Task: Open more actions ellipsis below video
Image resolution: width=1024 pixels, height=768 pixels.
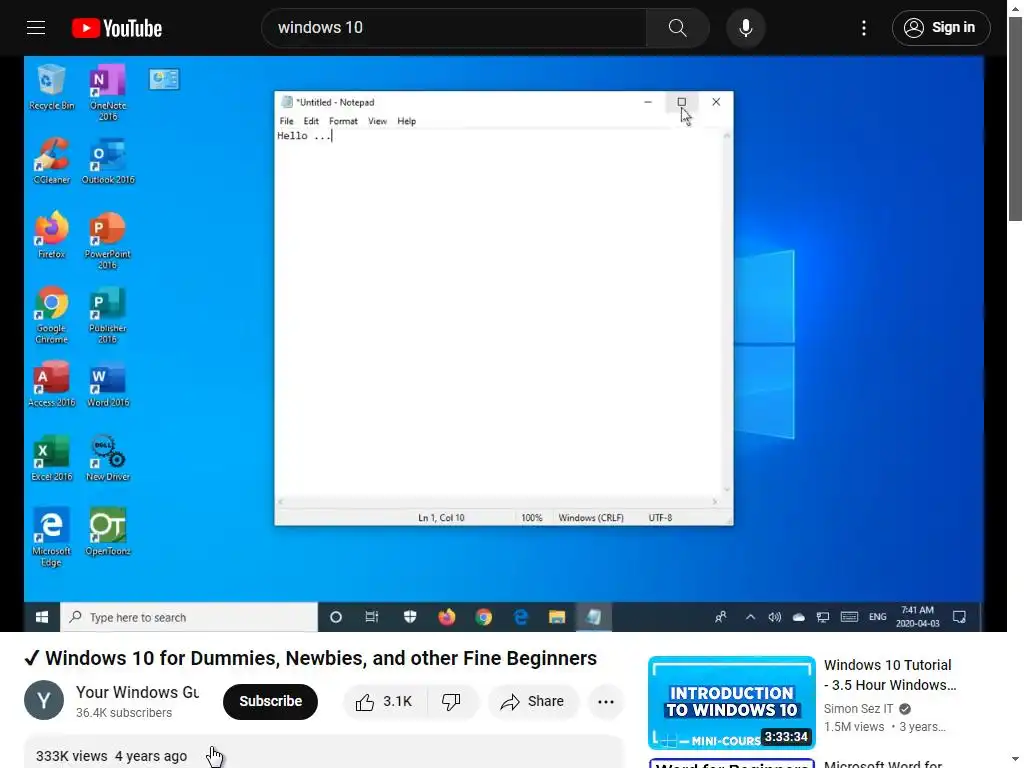Action: (606, 701)
